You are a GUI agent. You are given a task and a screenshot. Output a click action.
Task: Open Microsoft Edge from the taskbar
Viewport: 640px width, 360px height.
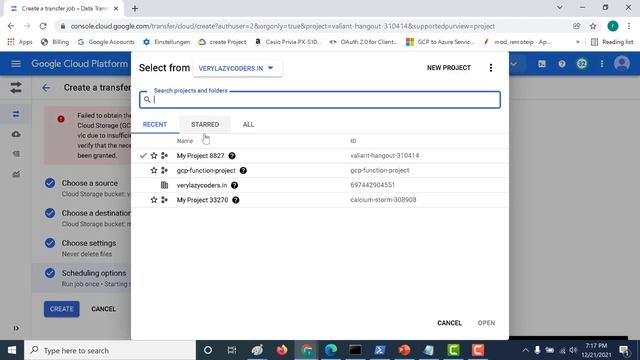[x=331, y=350]
